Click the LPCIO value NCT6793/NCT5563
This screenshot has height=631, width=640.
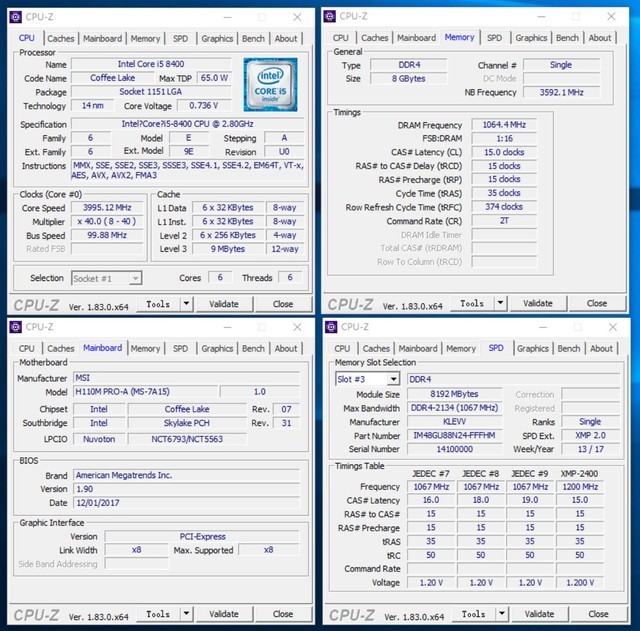click(x=187, y=439)
